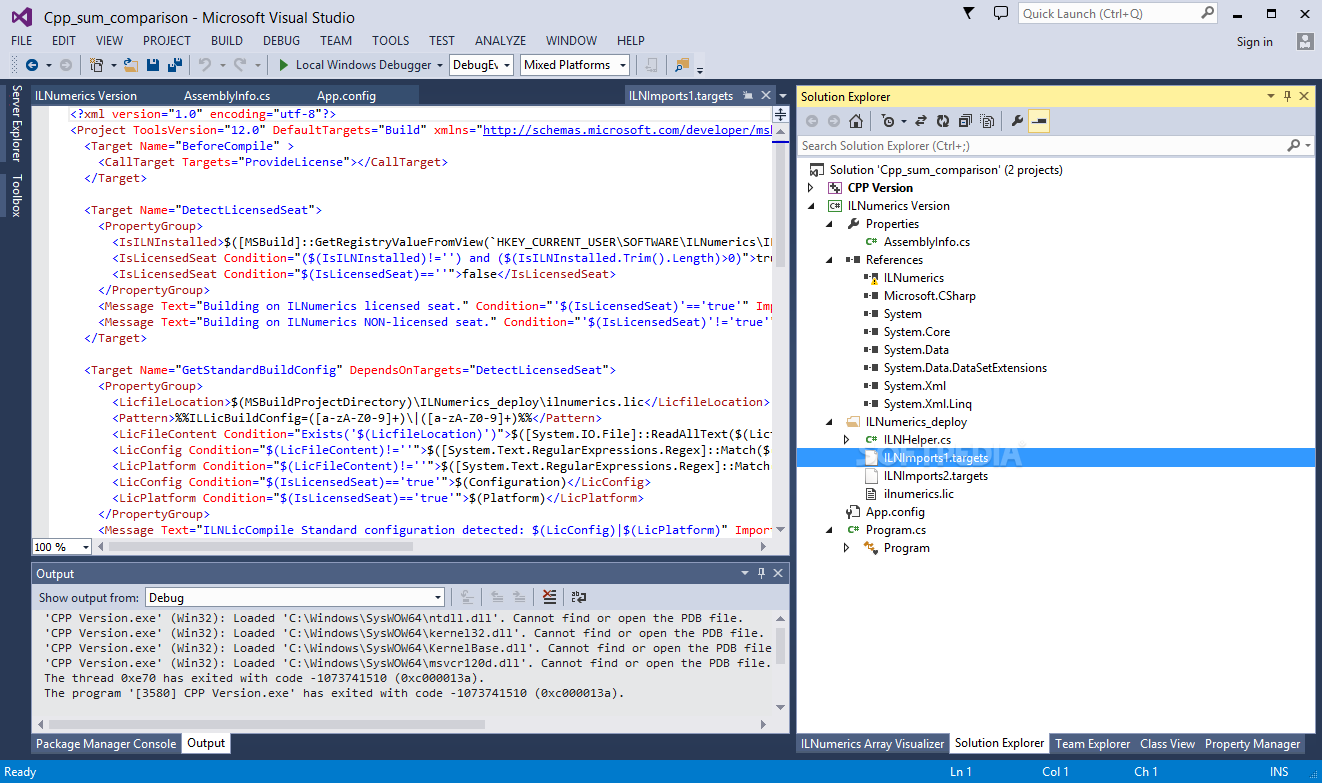Select the ILNumerics reference
The image size is (1322, 783).
coord(913,278)
